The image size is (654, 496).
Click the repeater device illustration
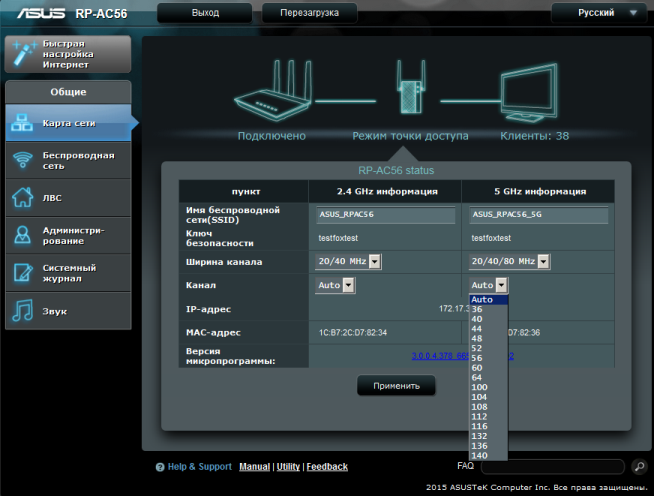(411, 87)
